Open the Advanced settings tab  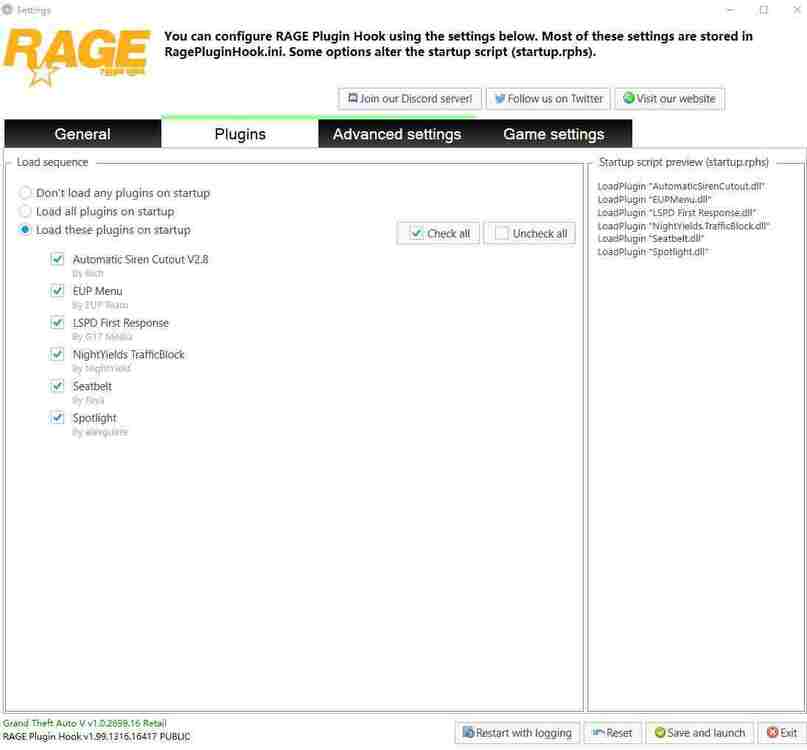click(397, 134)
